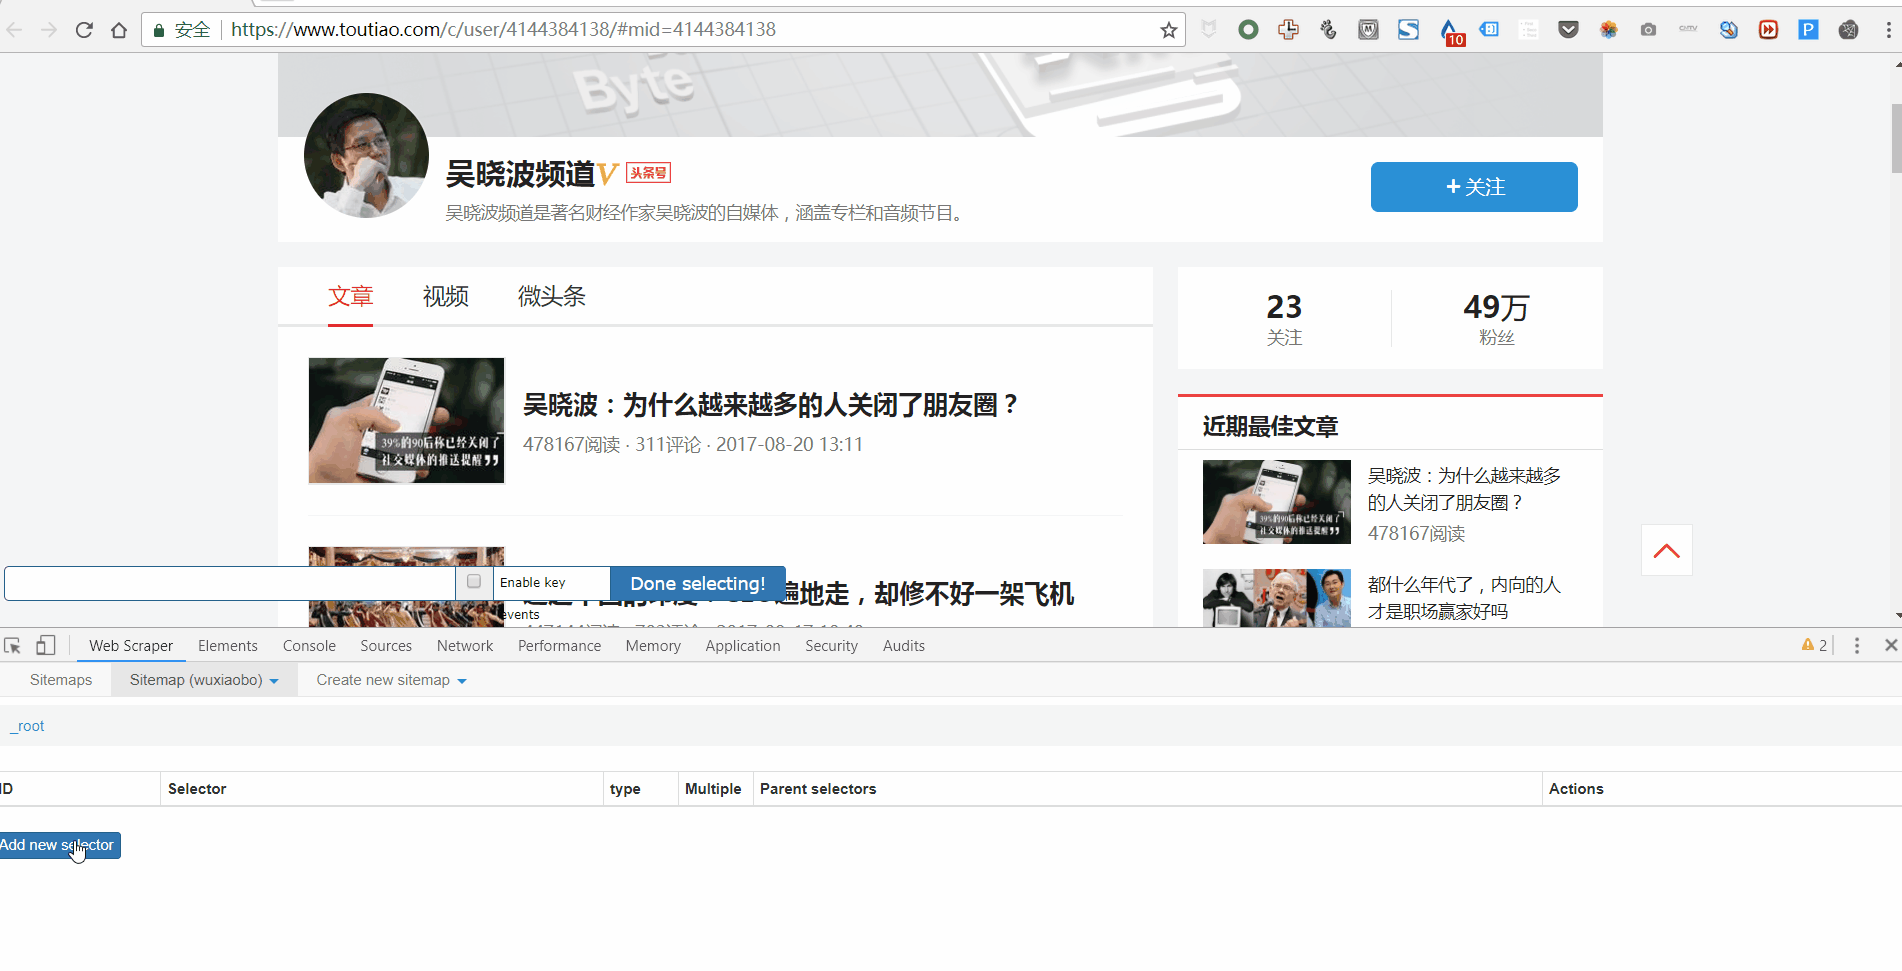Viewport: 1902px width, 971px height.
Task: Click the red fast-forward extension icon
Action: (1768, 30)
